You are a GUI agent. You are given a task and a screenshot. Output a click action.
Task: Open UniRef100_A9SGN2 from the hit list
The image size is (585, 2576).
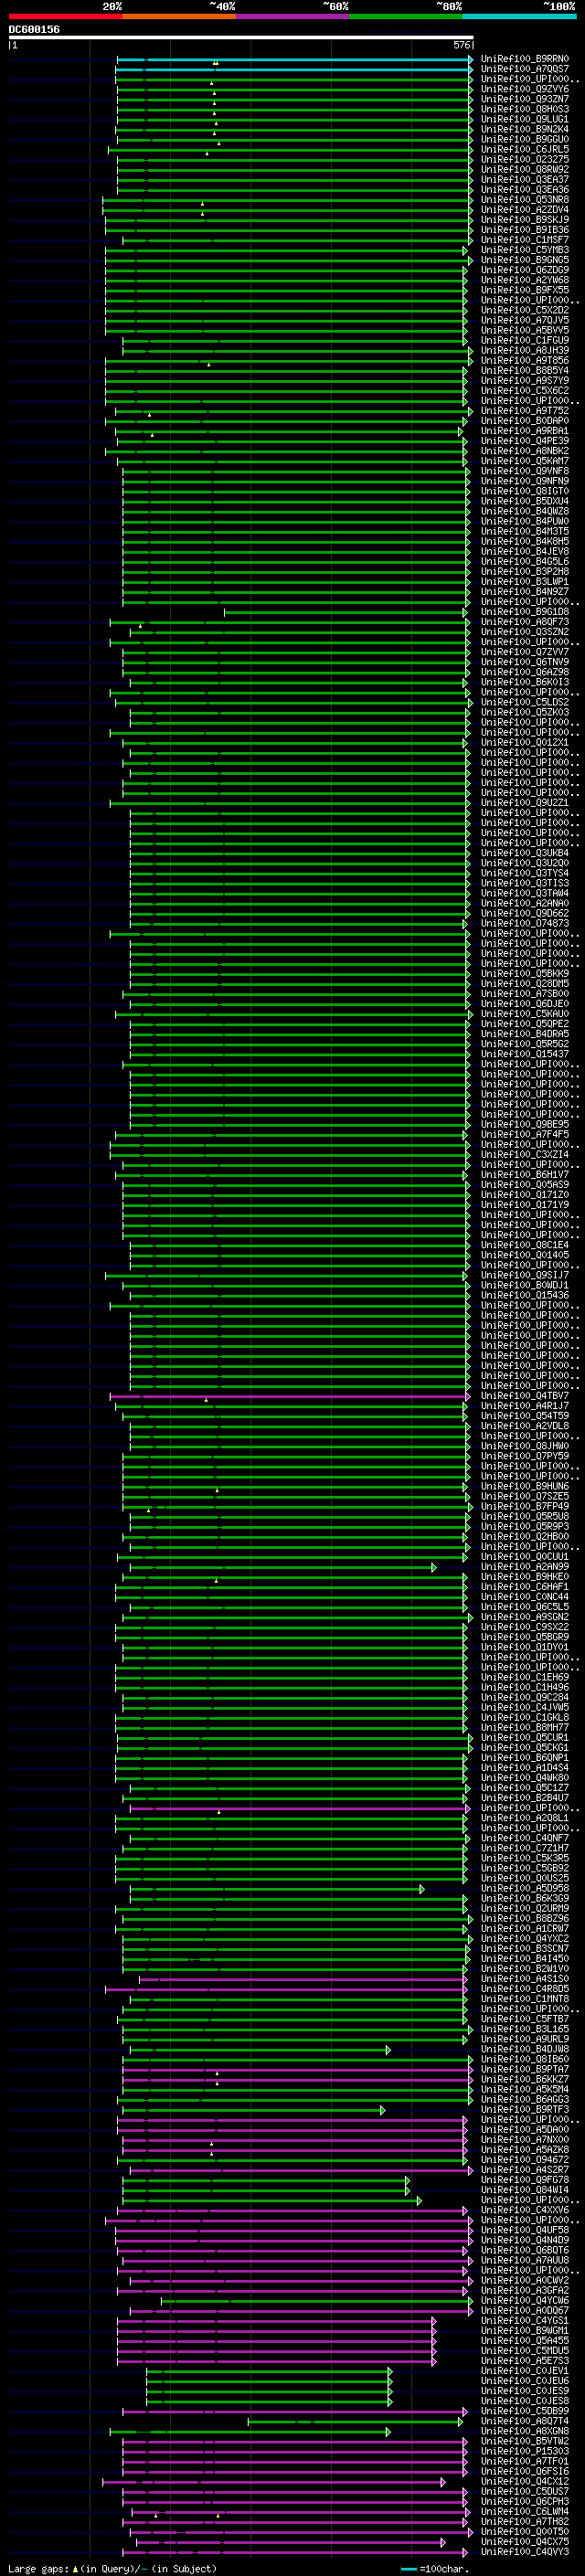pyautogui.click(x=525, y=1617)
